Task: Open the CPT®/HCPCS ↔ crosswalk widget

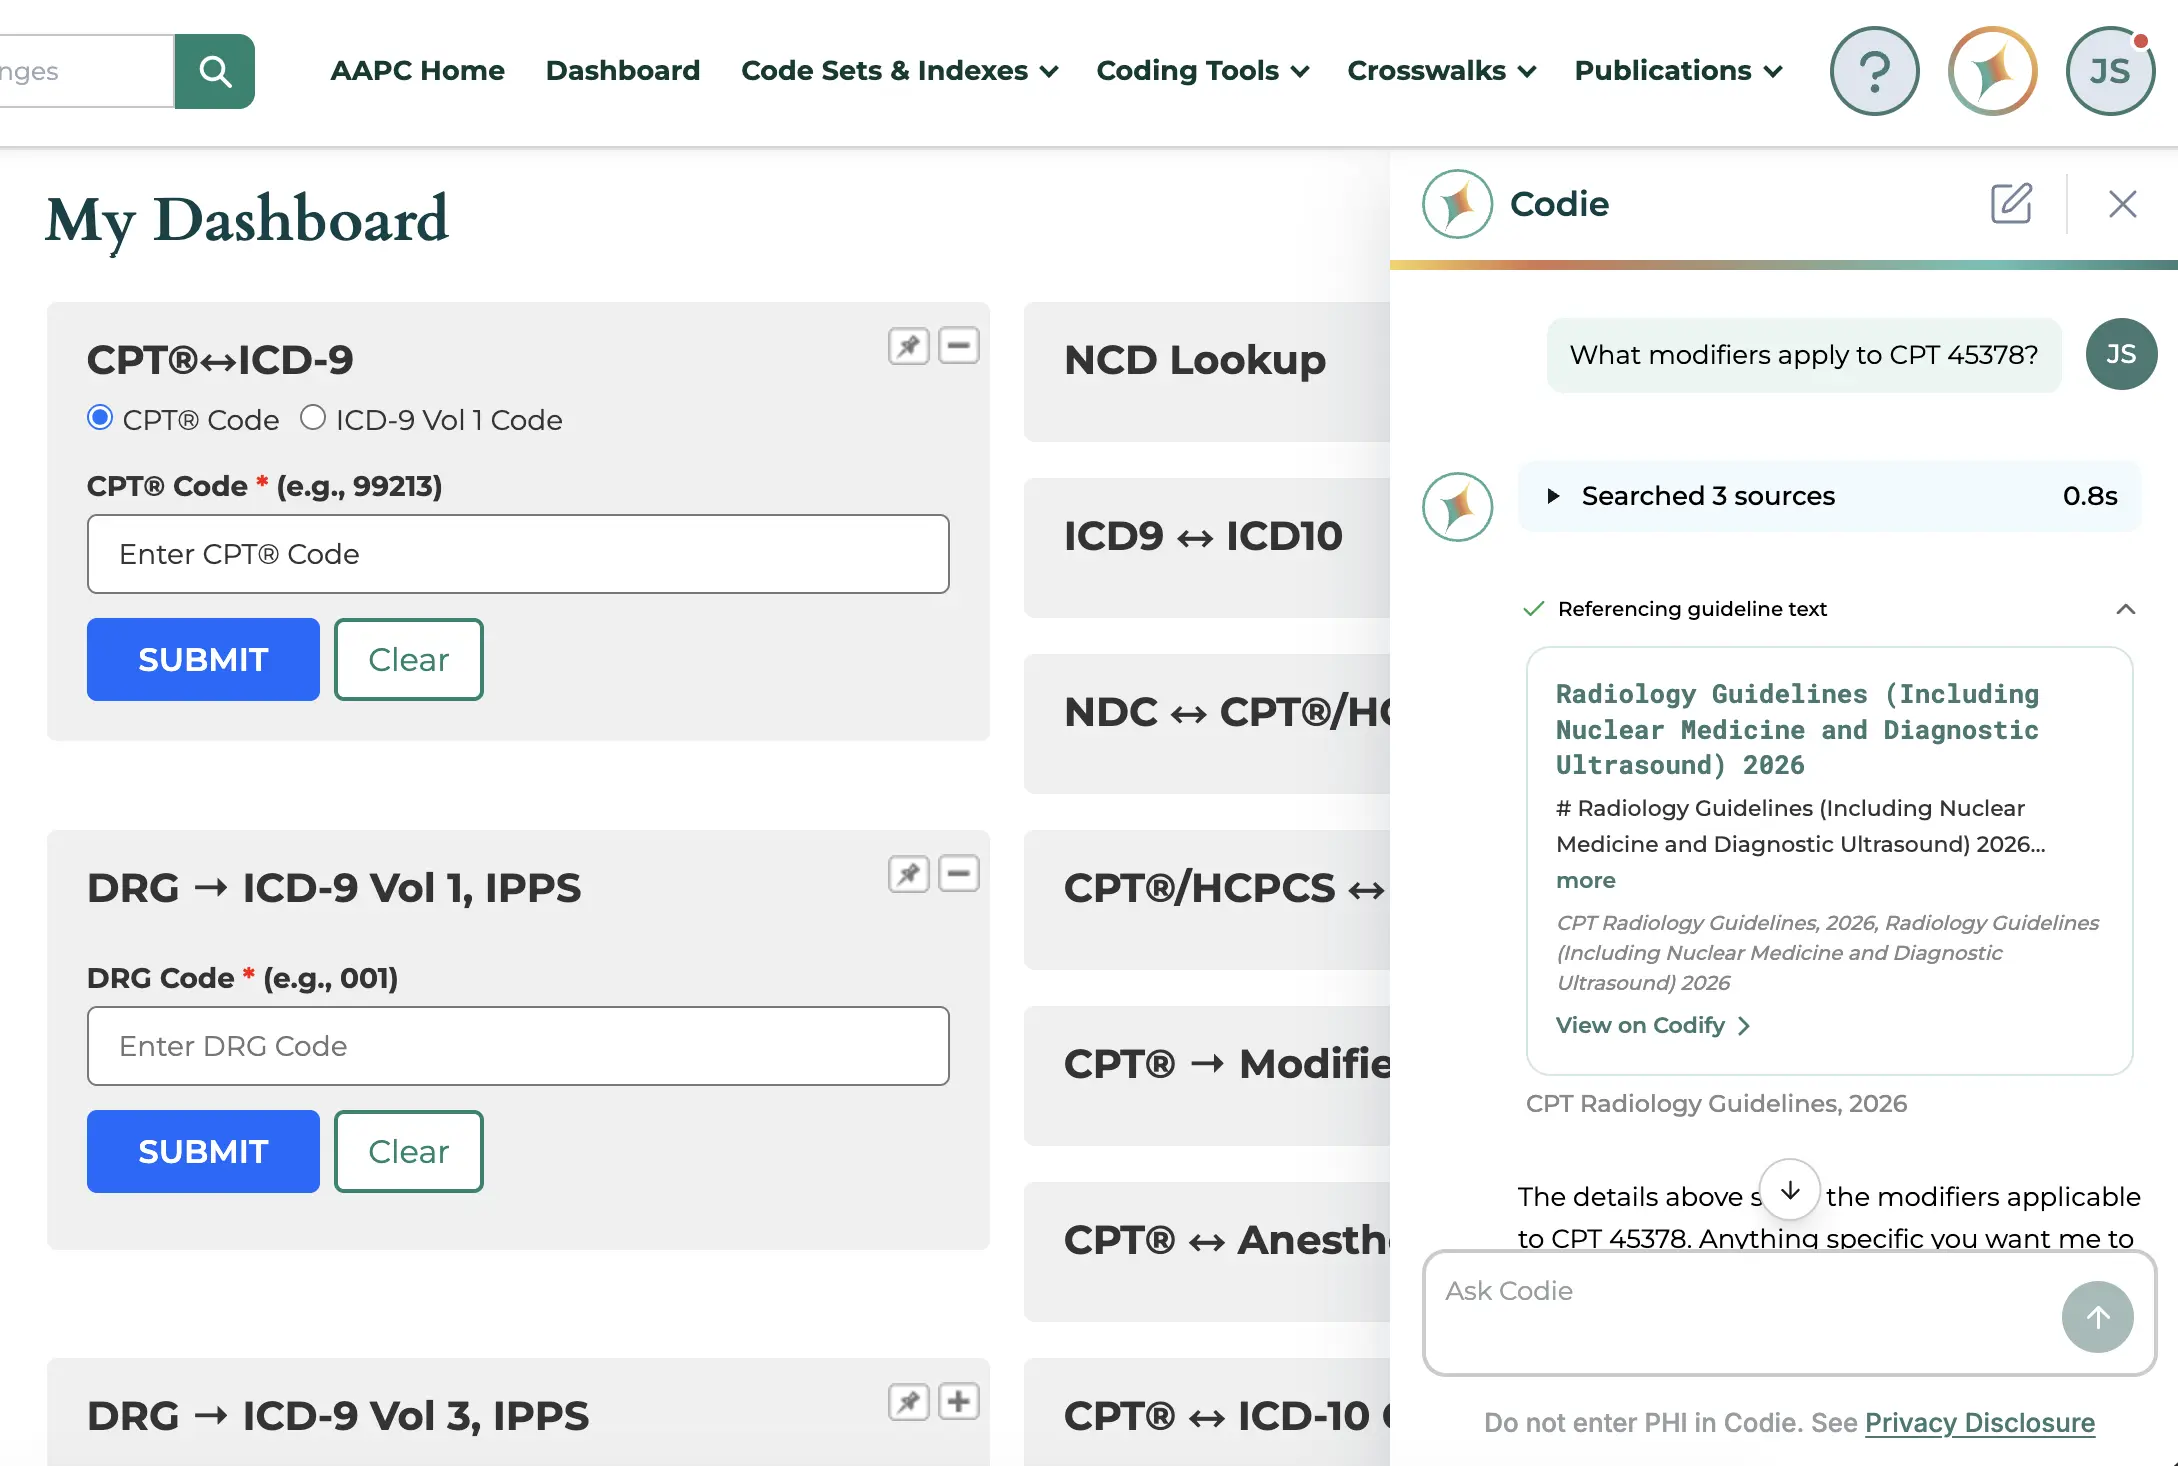Action: pos(1207,900)
